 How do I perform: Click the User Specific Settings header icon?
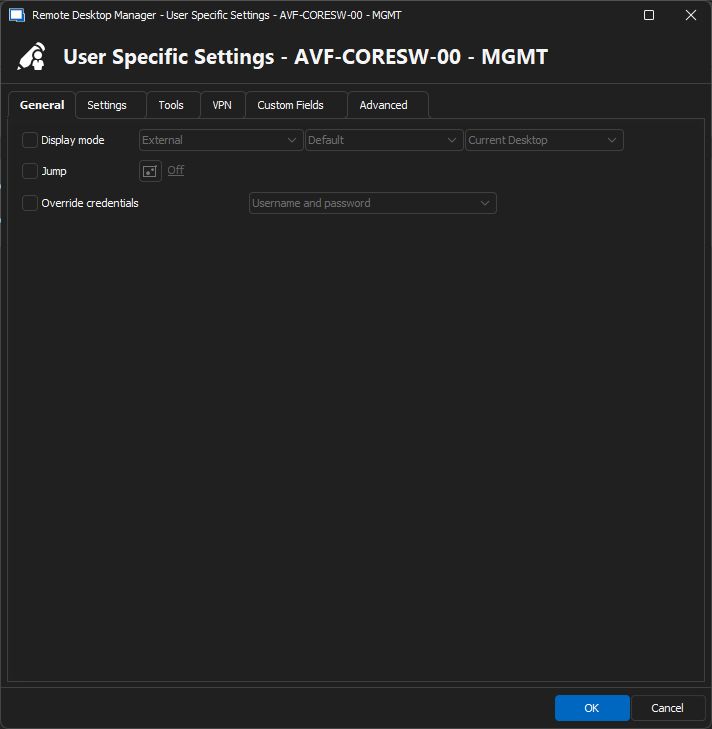coord(32,57)
